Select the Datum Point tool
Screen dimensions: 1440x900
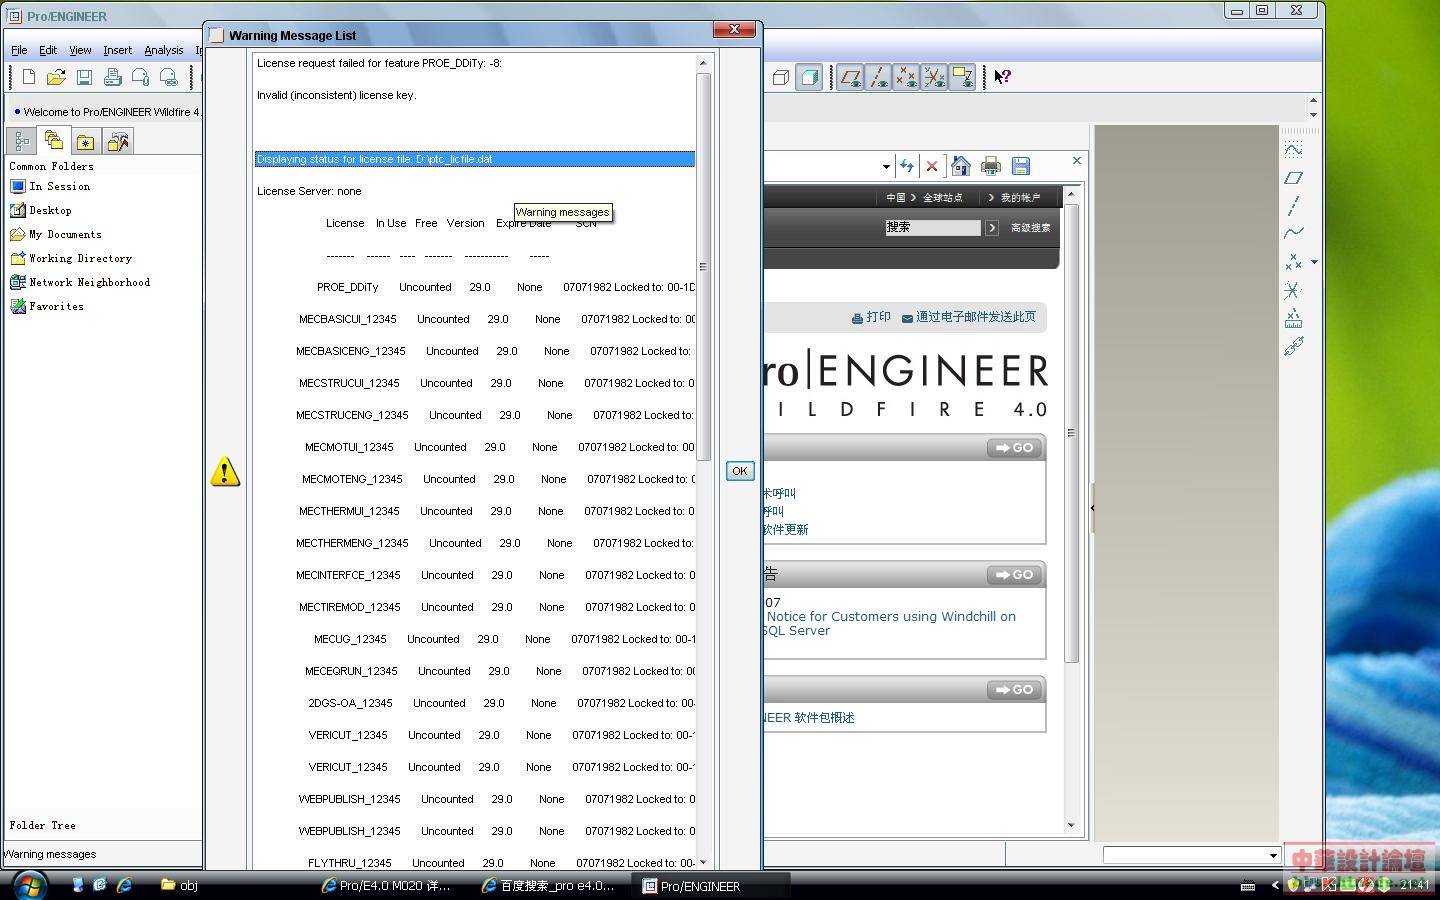(1293, 262)
